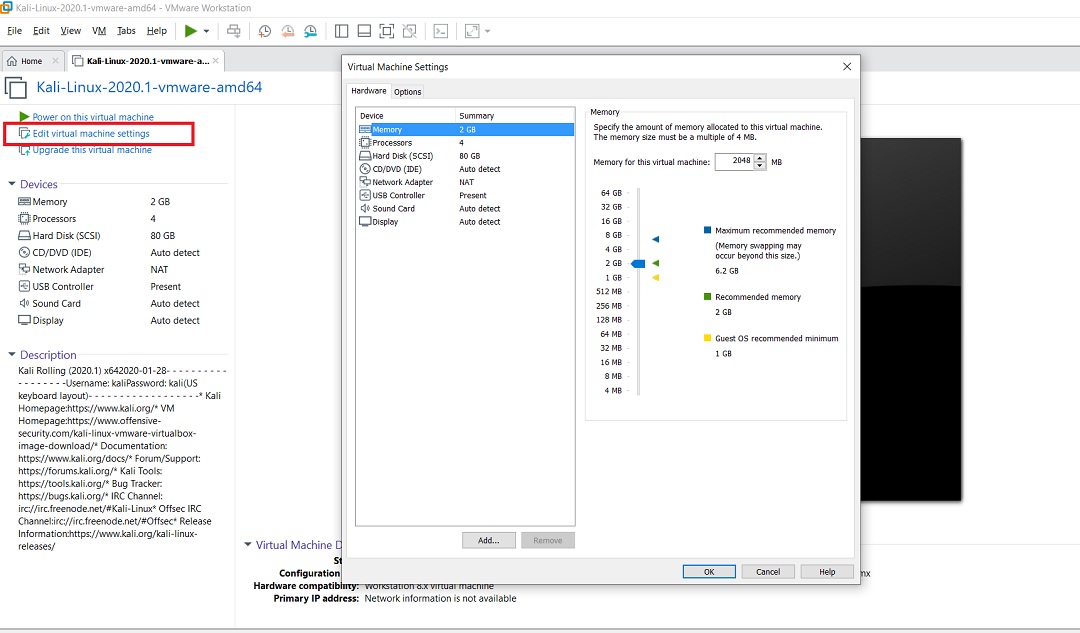This screenshot has height=633, width=1080.
Task: Select Hard Disk (SCSI) row in hardware list
Action: point(466,156)
